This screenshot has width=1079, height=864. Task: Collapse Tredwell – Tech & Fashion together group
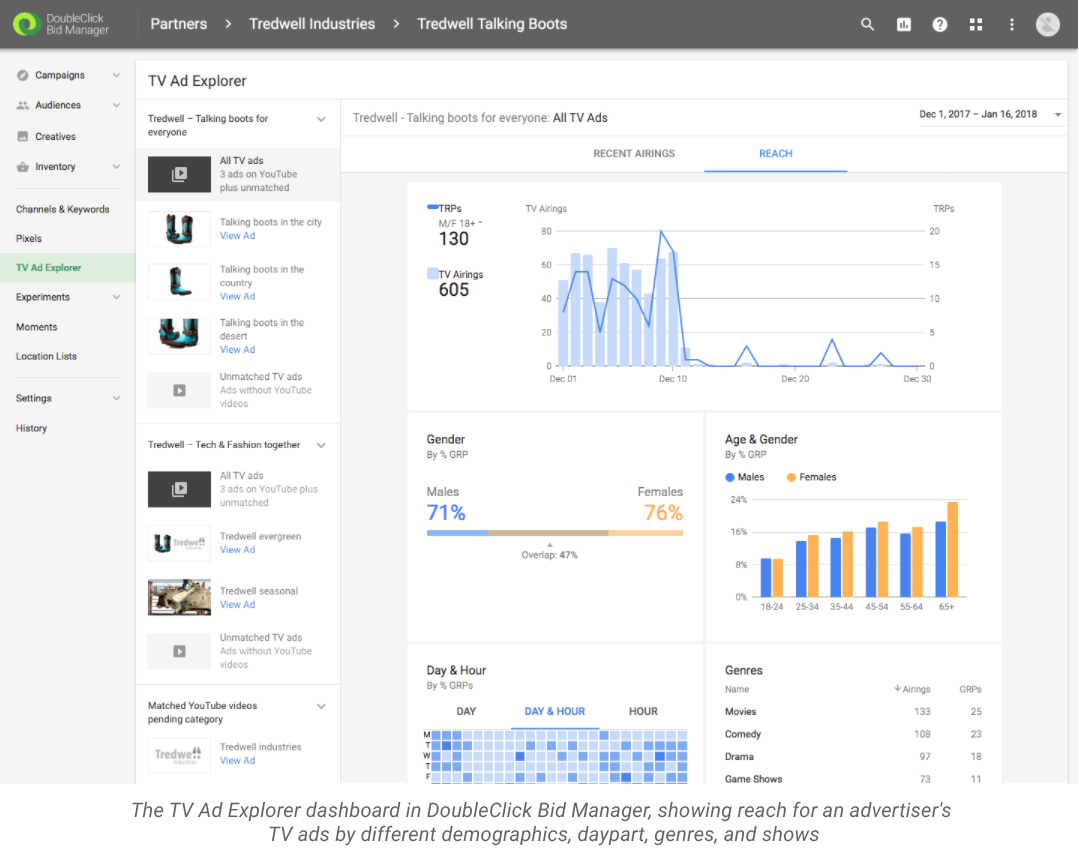[x=321, y=445]
